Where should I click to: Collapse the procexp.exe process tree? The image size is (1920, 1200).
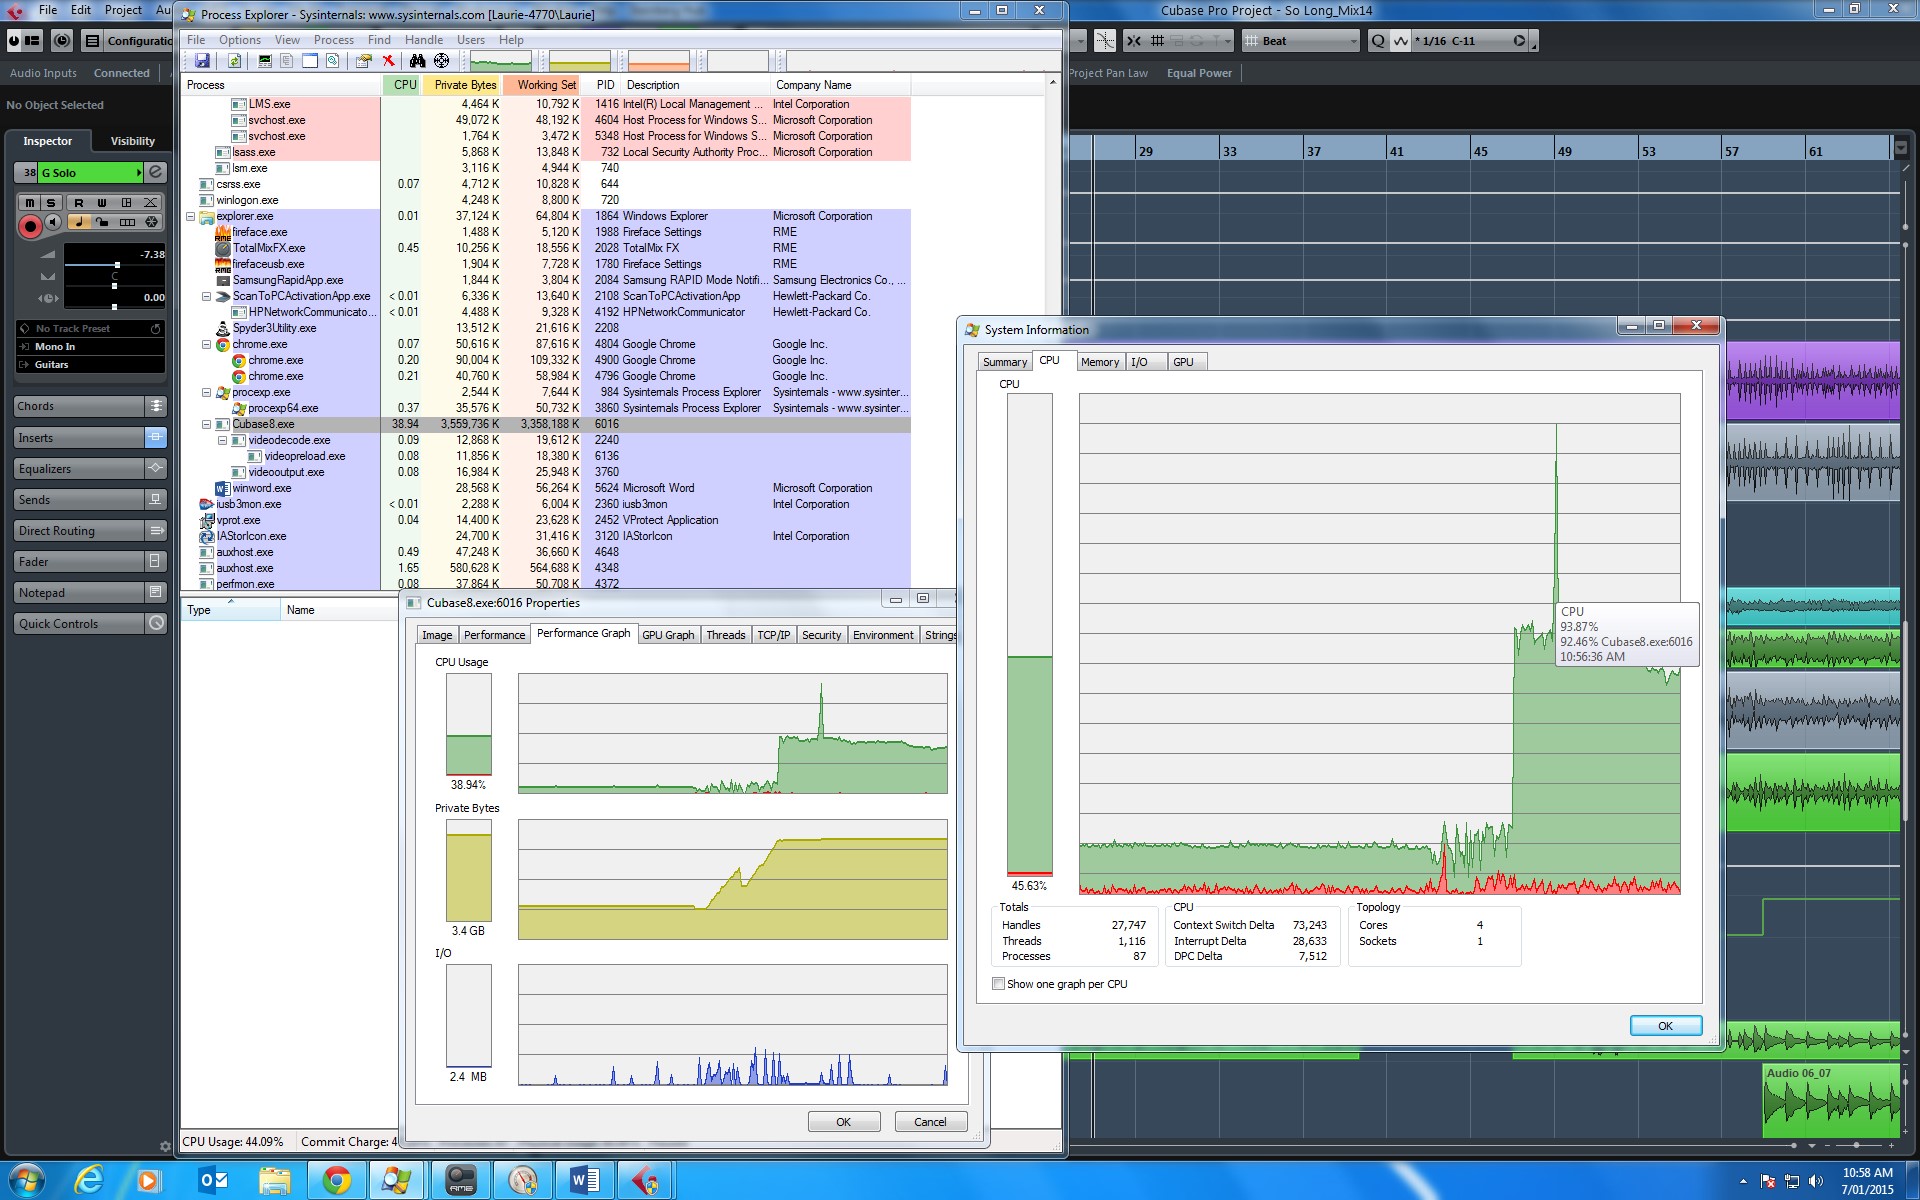pyautogui.click(x=207, y=392)
